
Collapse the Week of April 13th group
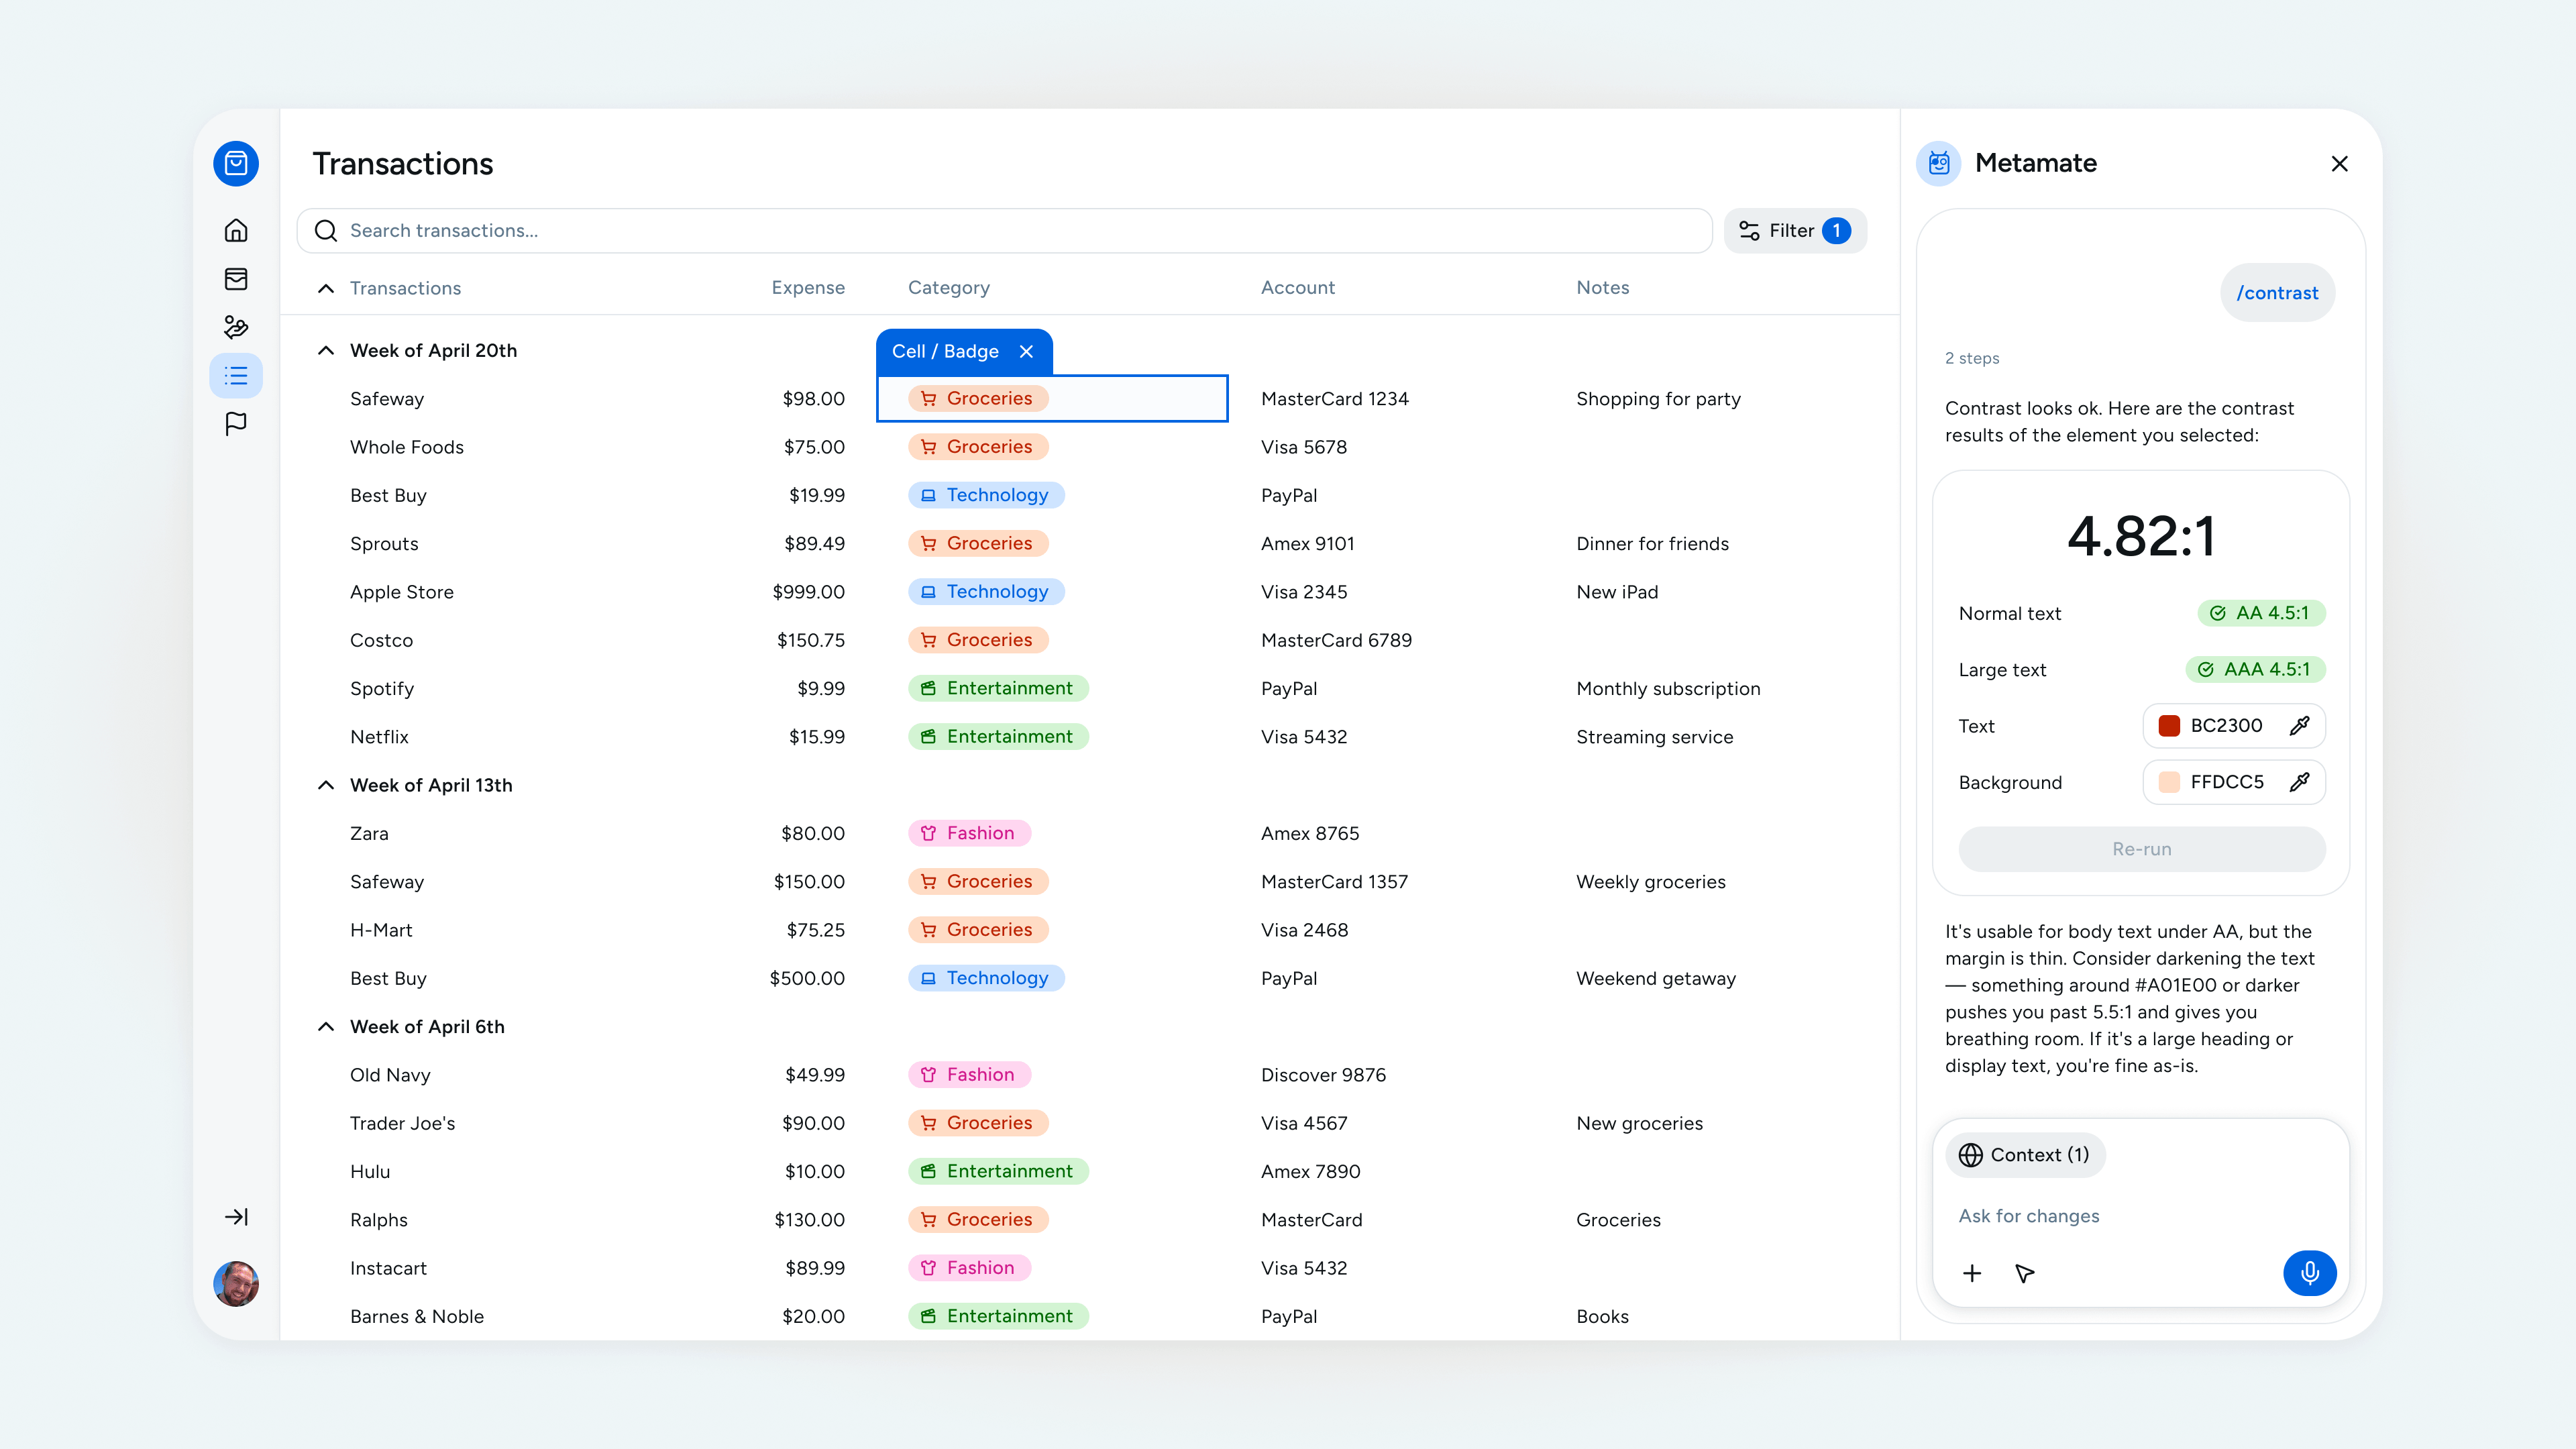pyautogui.click(x=326, y=785)
